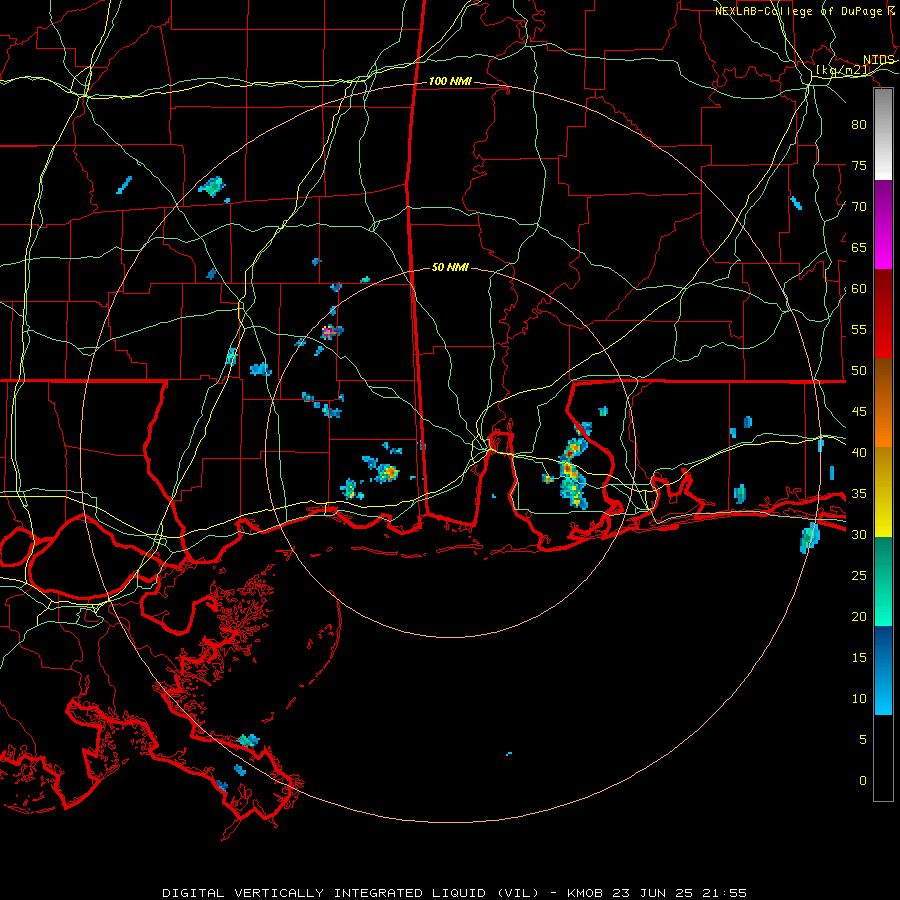Click the red segment of the VIL color scale
The width and height of the screenshot is (900, 900).
point(883,314)
